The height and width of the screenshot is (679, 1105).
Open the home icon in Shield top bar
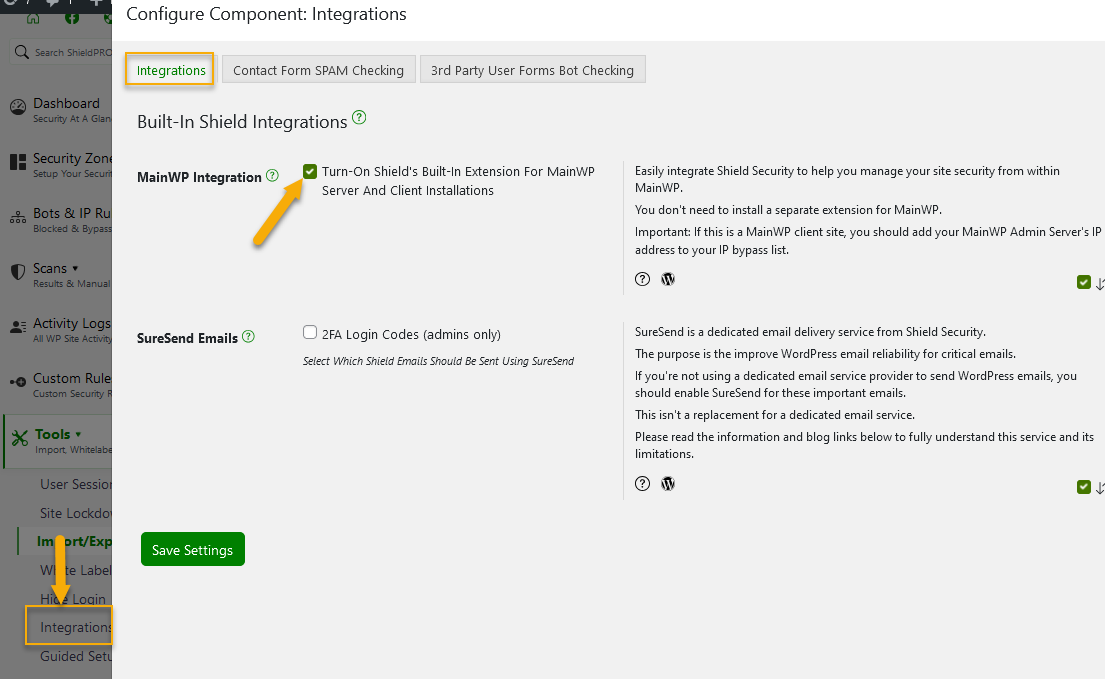click(33, 18)
